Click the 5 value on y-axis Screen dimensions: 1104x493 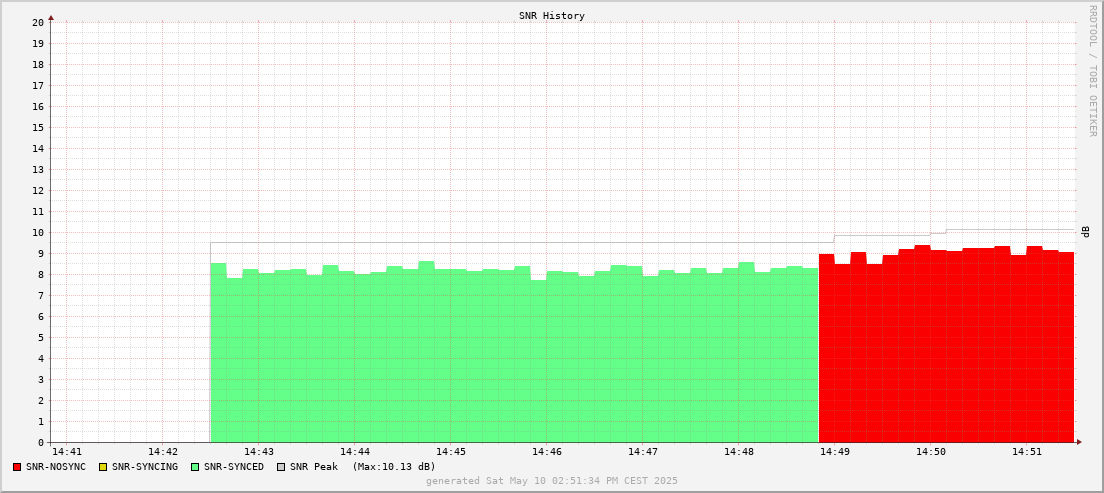[42, 337]
